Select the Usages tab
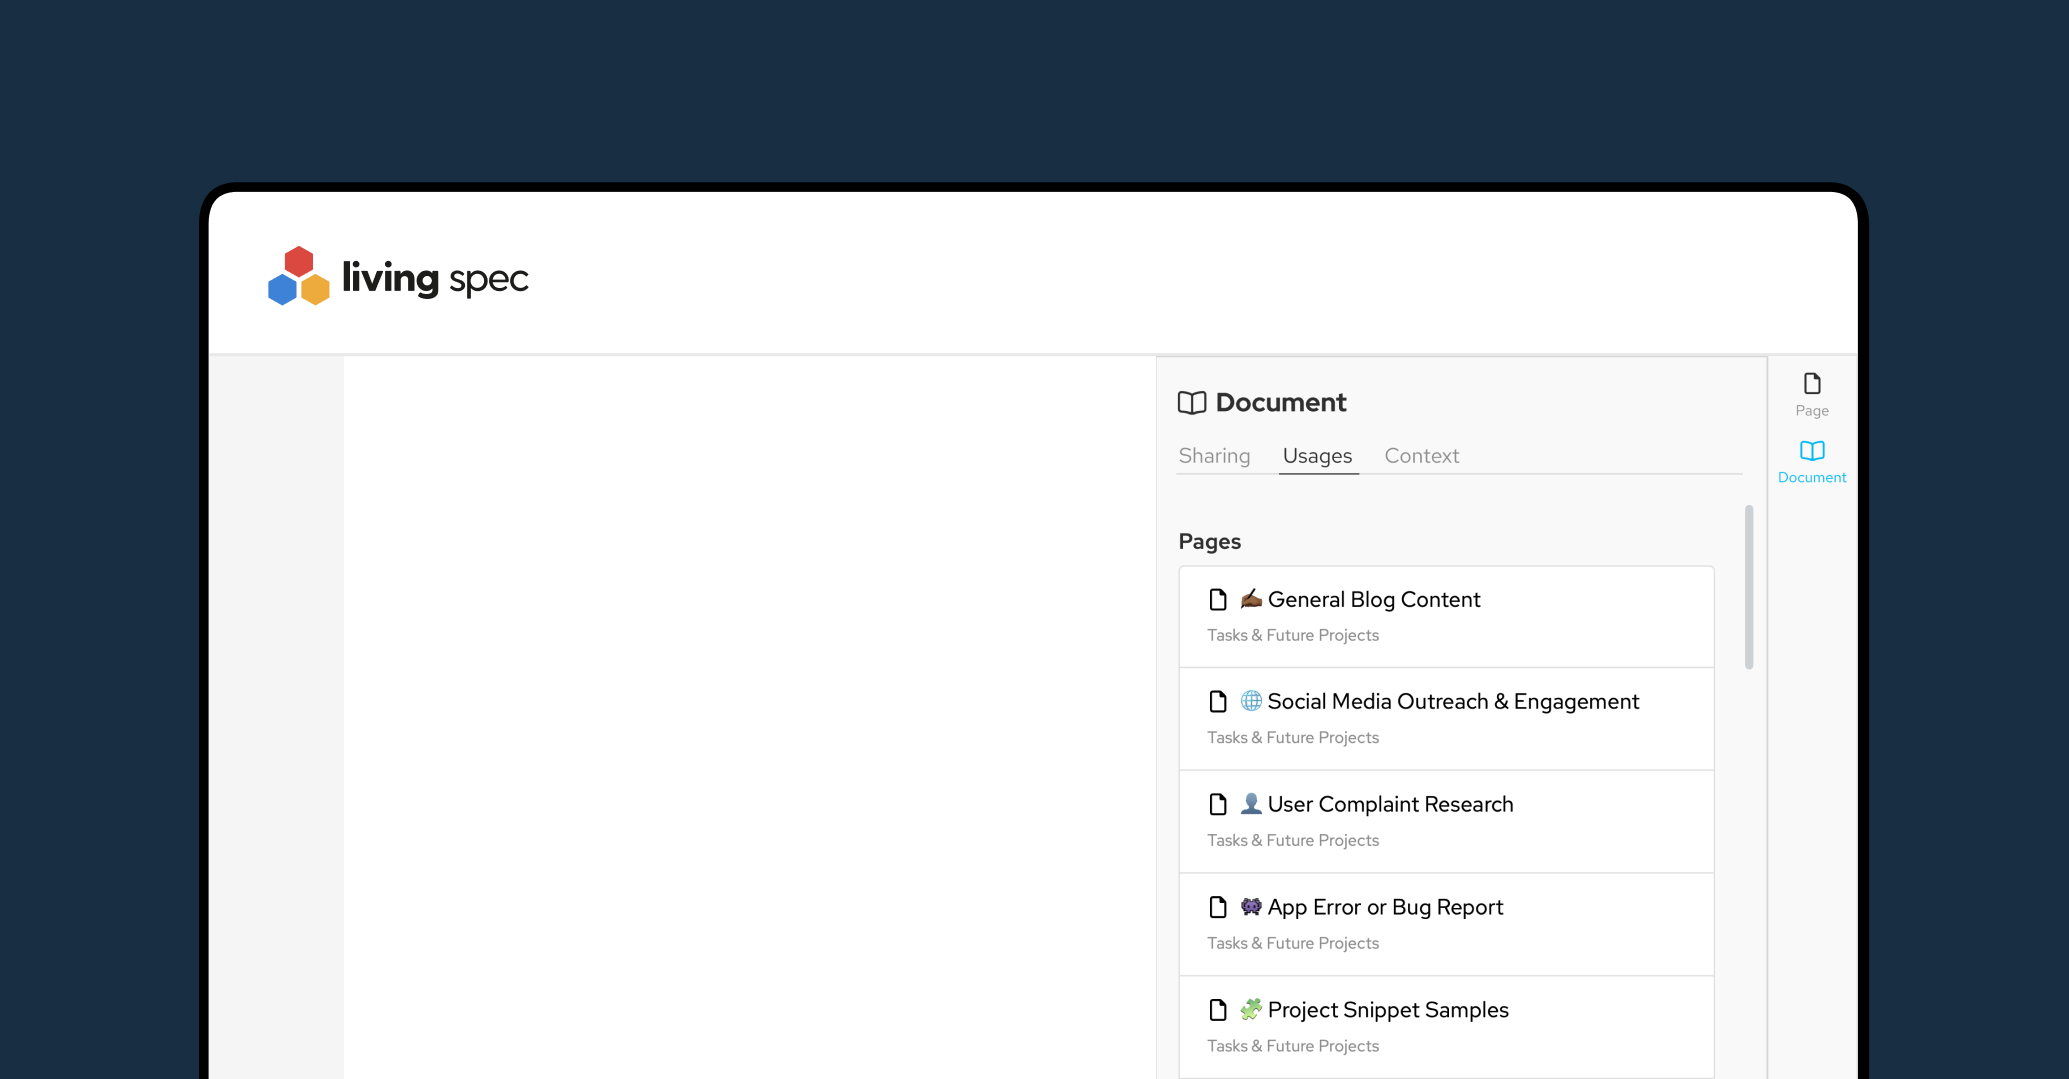 click(1317, 456)
